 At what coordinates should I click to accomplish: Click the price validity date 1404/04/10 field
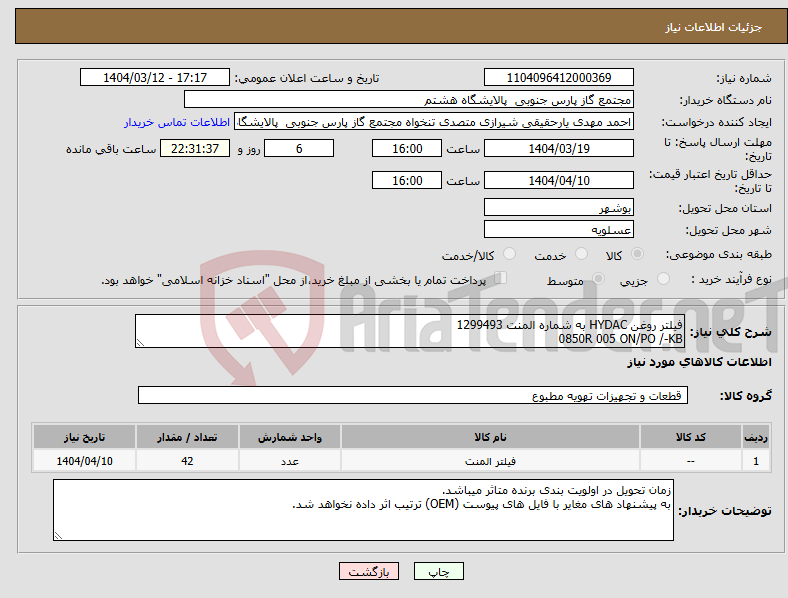558,180
